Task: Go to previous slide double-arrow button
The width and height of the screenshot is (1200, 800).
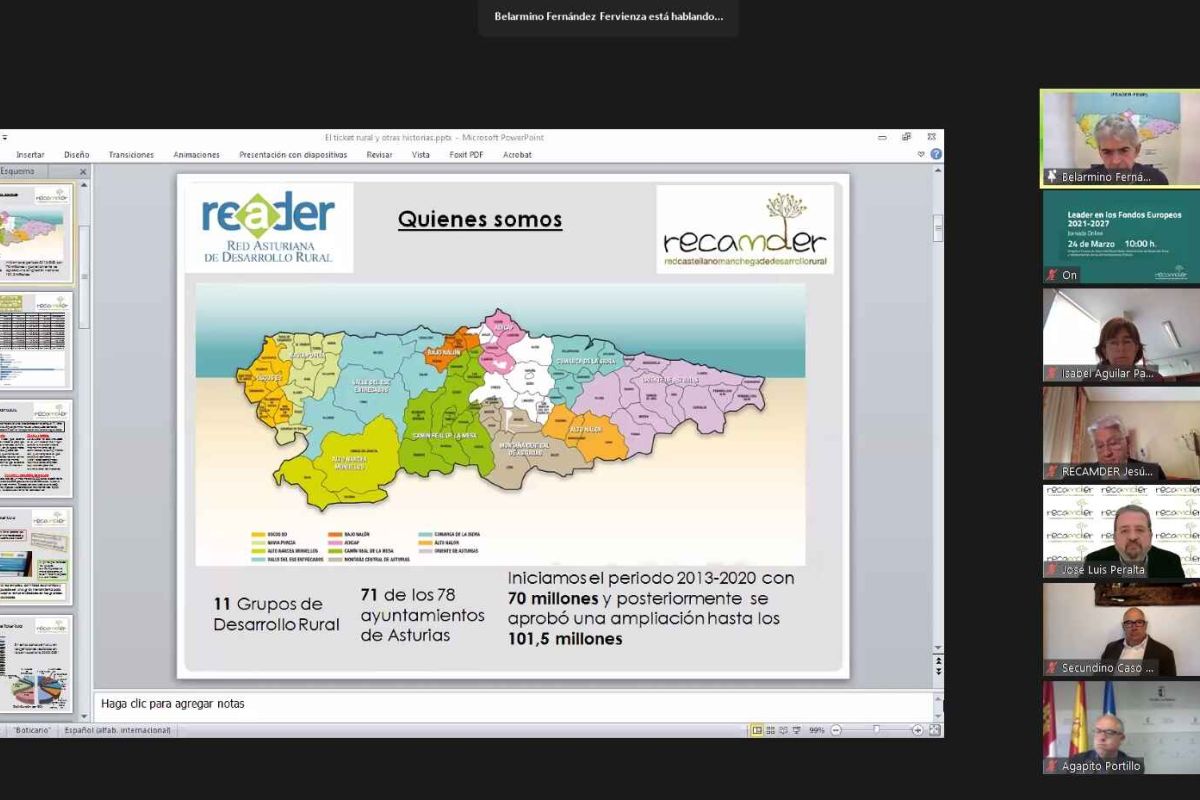Action: tap(937, 659)
